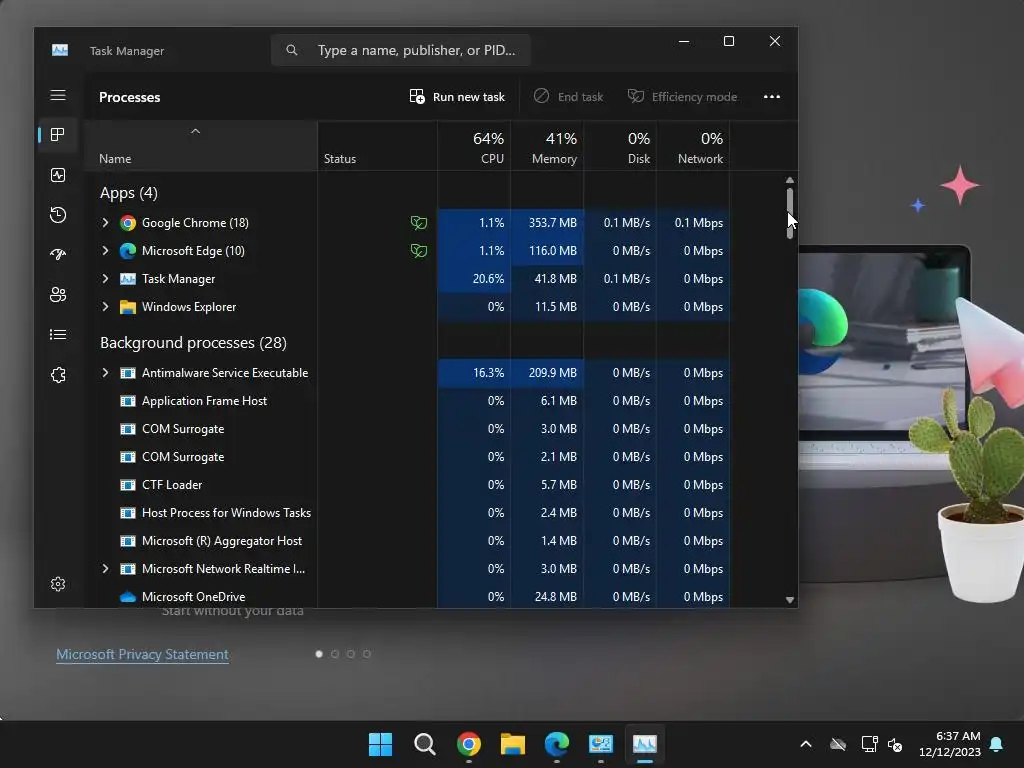
Task: Open File Explorer from the taskbar
Action: coord(513,744)
